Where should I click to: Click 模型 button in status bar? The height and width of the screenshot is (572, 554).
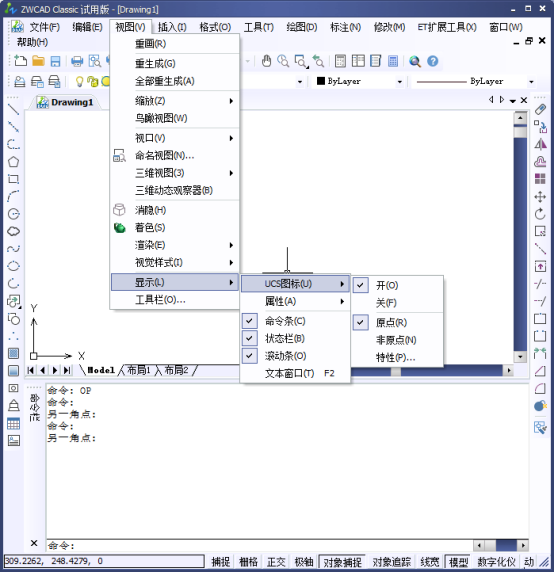point(458,562)
